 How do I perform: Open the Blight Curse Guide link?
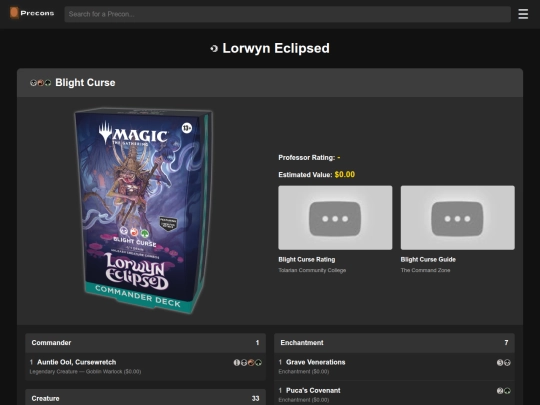pyautogui.click(x=428, y=260)
